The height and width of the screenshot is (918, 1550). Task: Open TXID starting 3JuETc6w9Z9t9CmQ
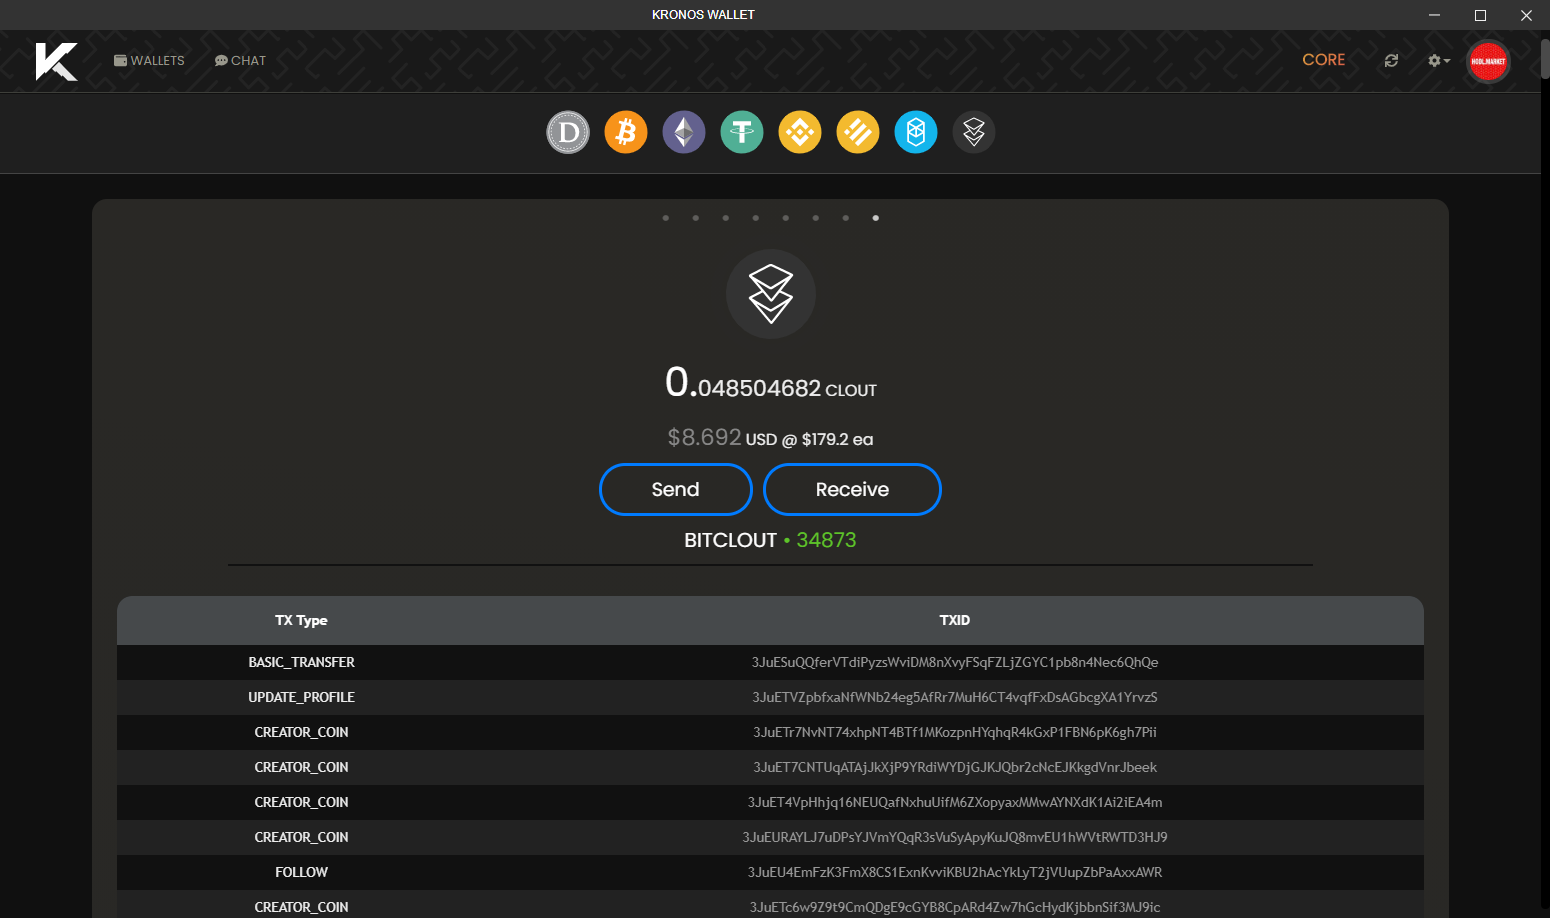(x=955, y=907)
